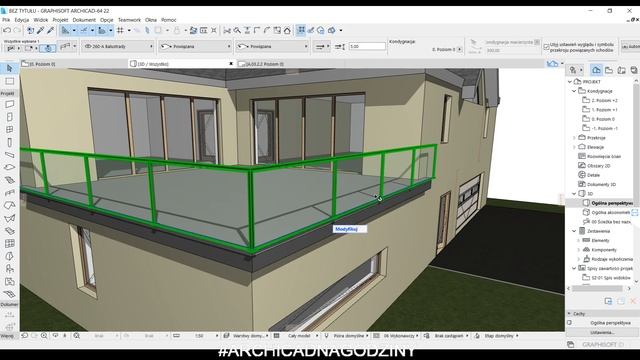This screenshot has width=640, height=360.
Task: Collapse the PROJEKT tree node
Action: [x=570, y=82]
